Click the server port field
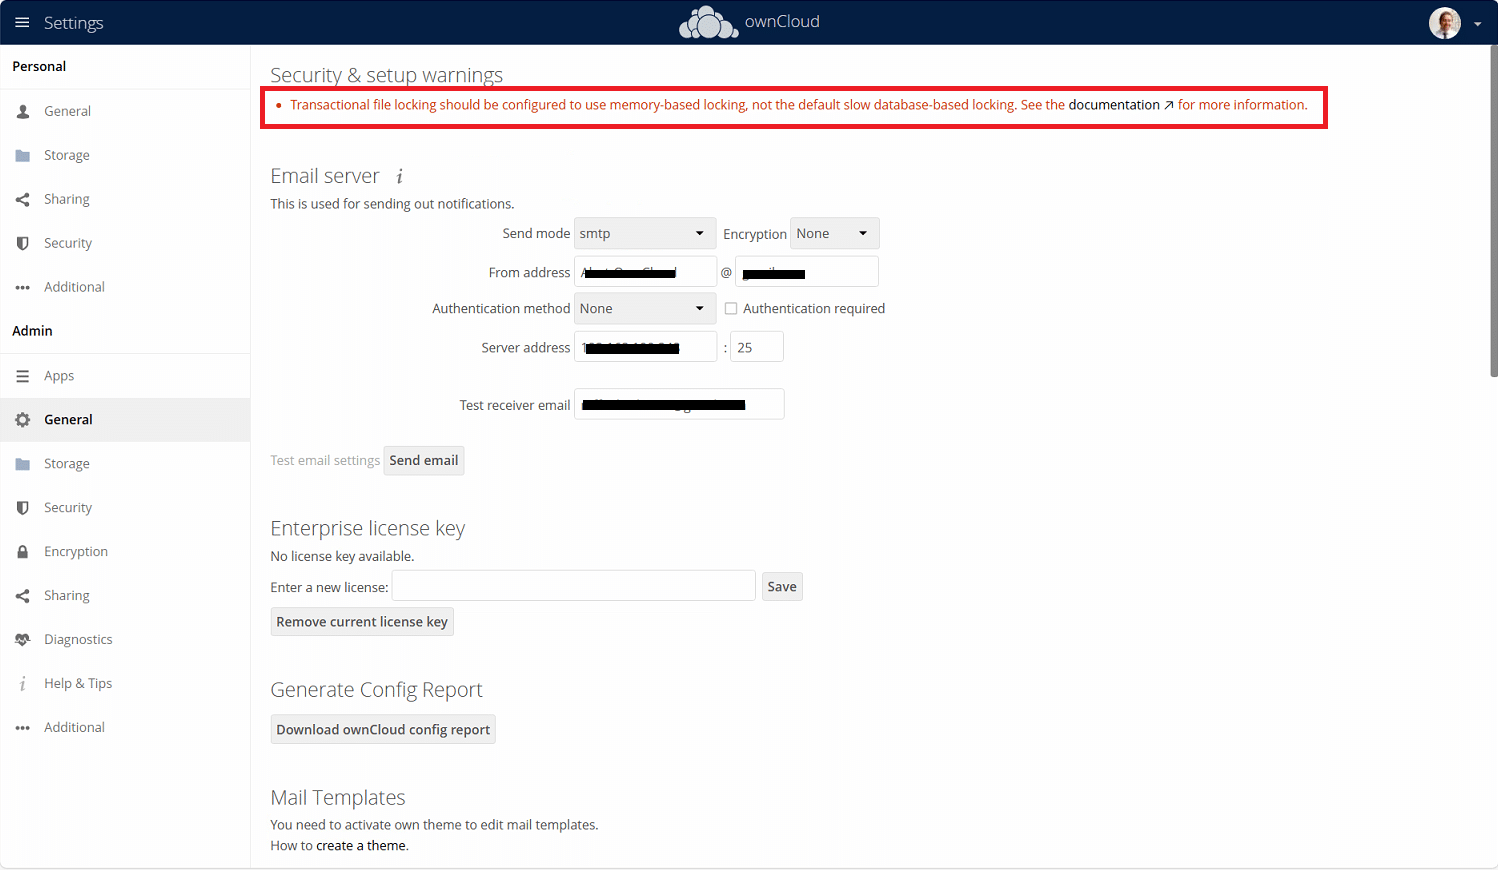Screen dimensions: 1498x870 [757, 347]
